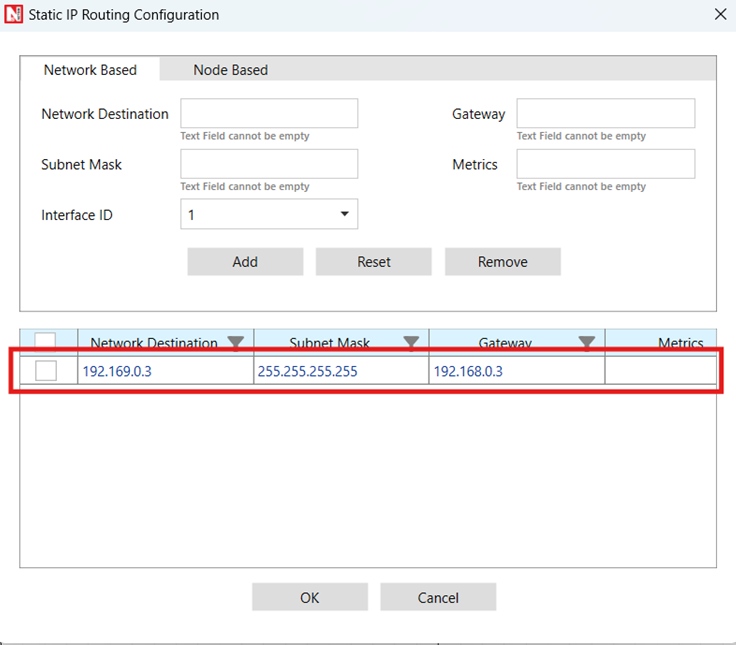Click the Remove button
Viewport: 736px width, 645px height.
tap(502, 262)
